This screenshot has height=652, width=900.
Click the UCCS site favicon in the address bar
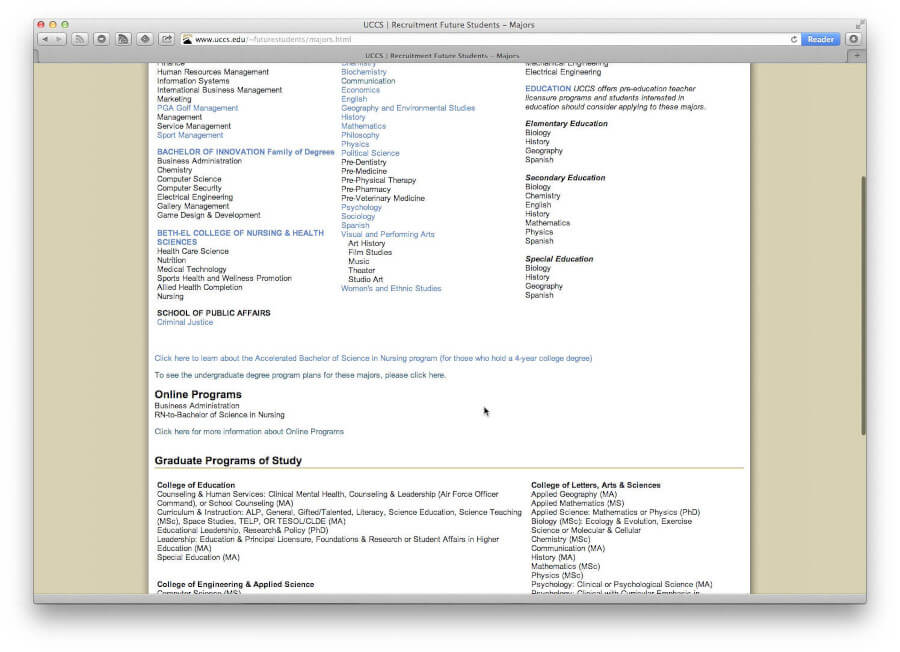[187, 40]
